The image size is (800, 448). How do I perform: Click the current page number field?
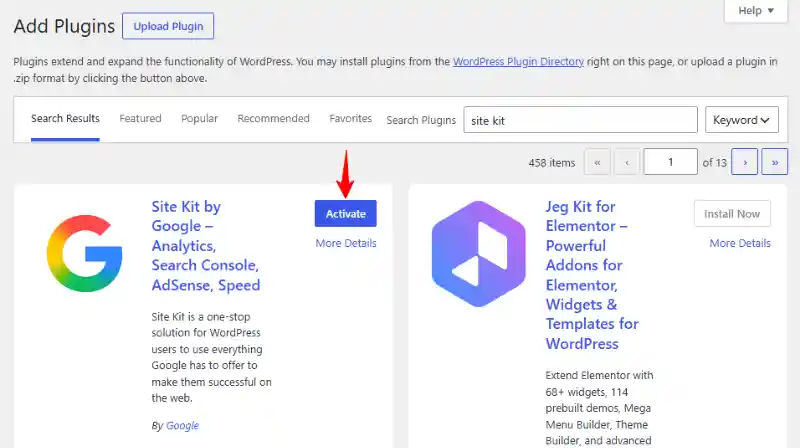click(x=670, y=162)
